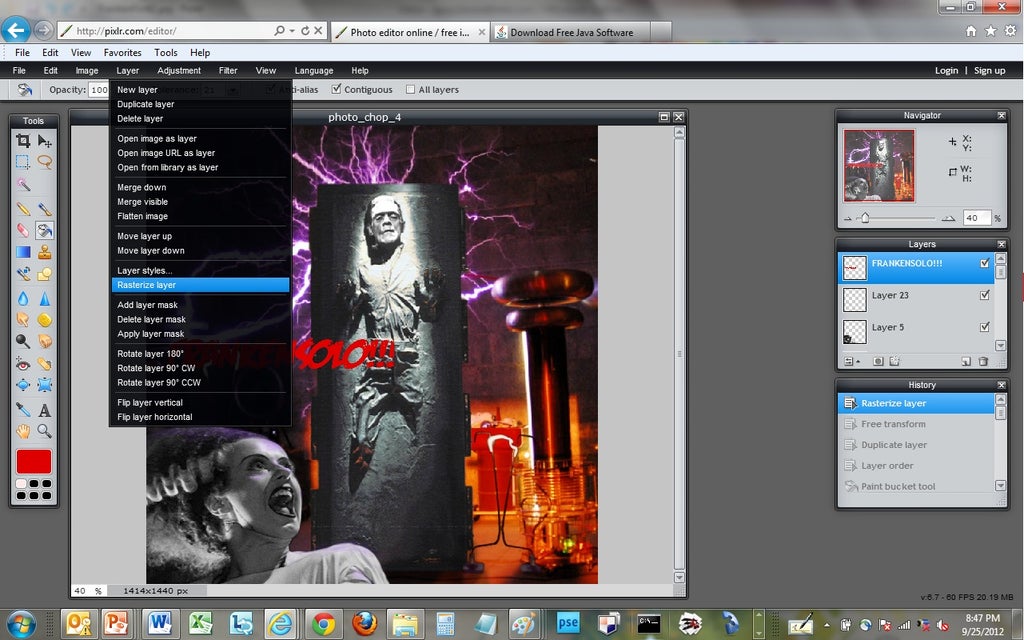The width and height of the screenshot is (1024, 640).
Task: Select the Crop tool
Action: (x=23, y=140)
